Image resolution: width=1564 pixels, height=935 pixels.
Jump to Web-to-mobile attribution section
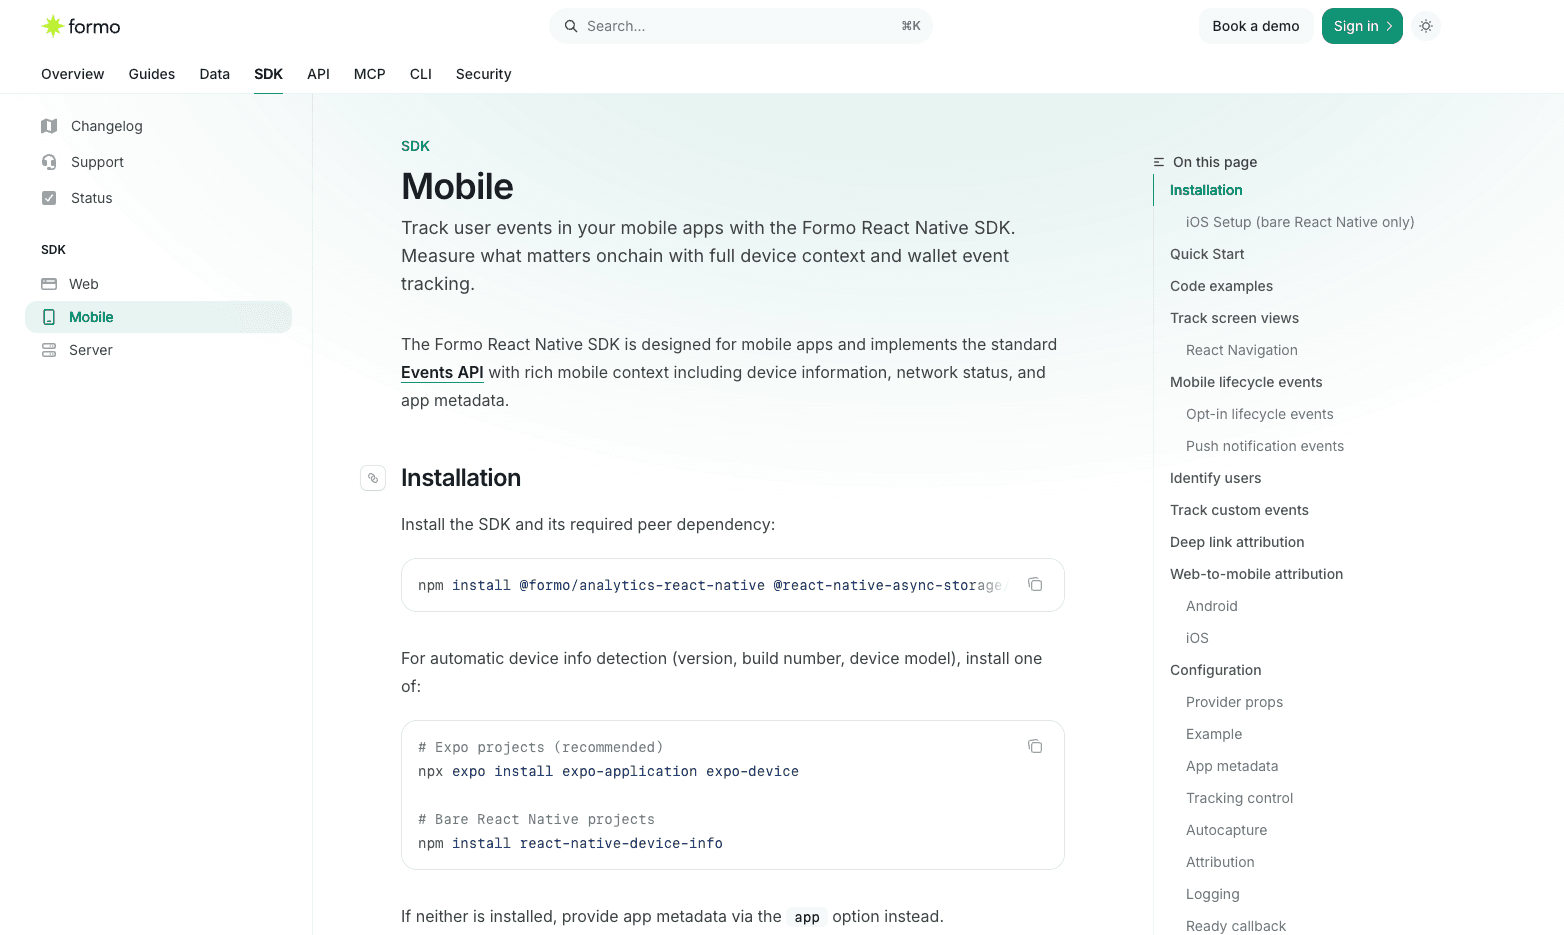pos(1256,574)
